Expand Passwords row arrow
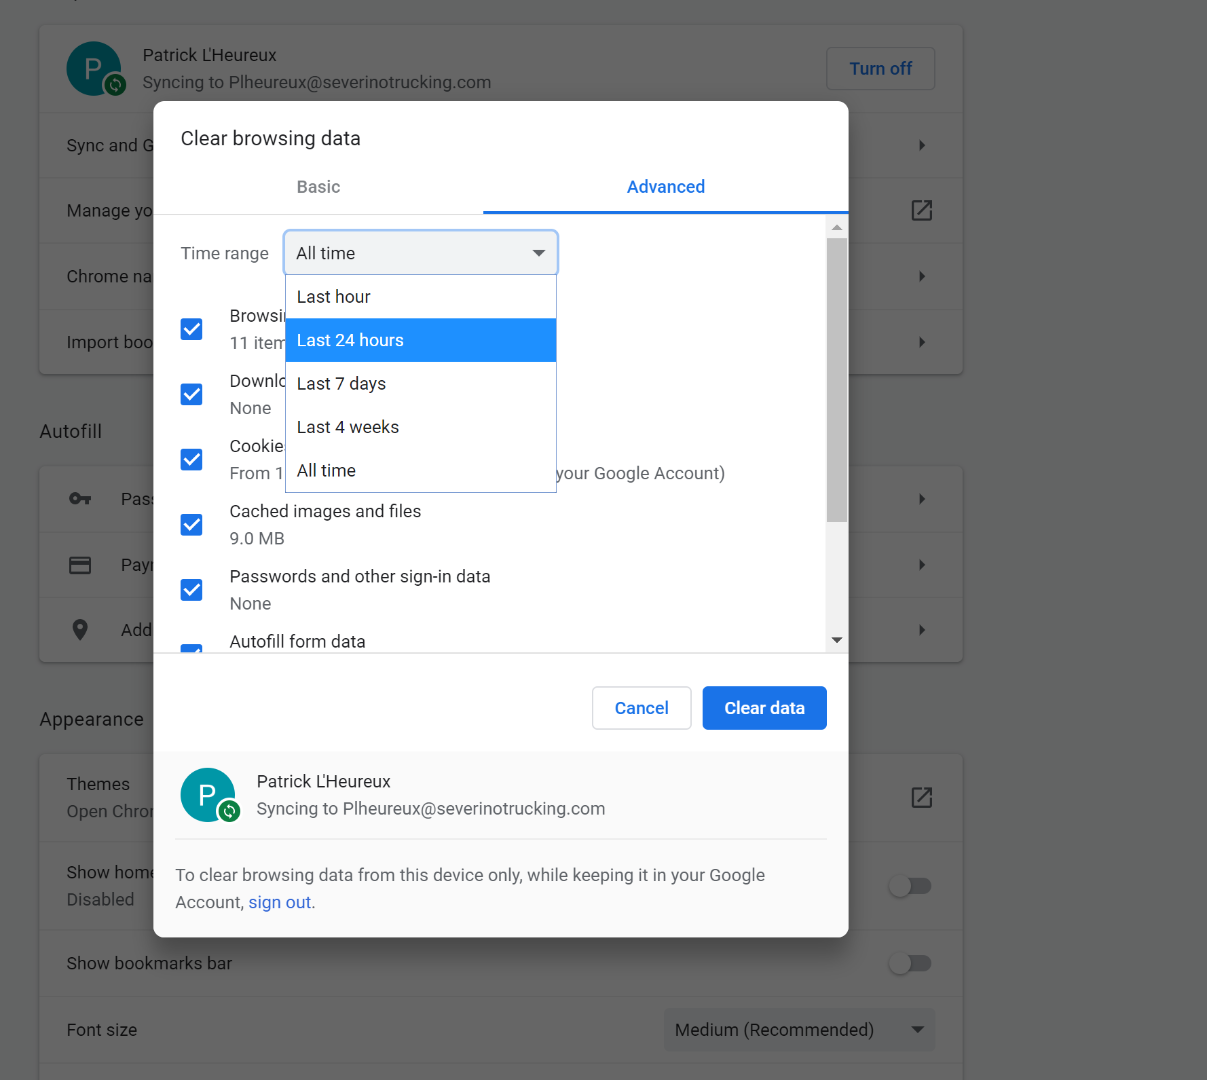 [x=922, y=499]
